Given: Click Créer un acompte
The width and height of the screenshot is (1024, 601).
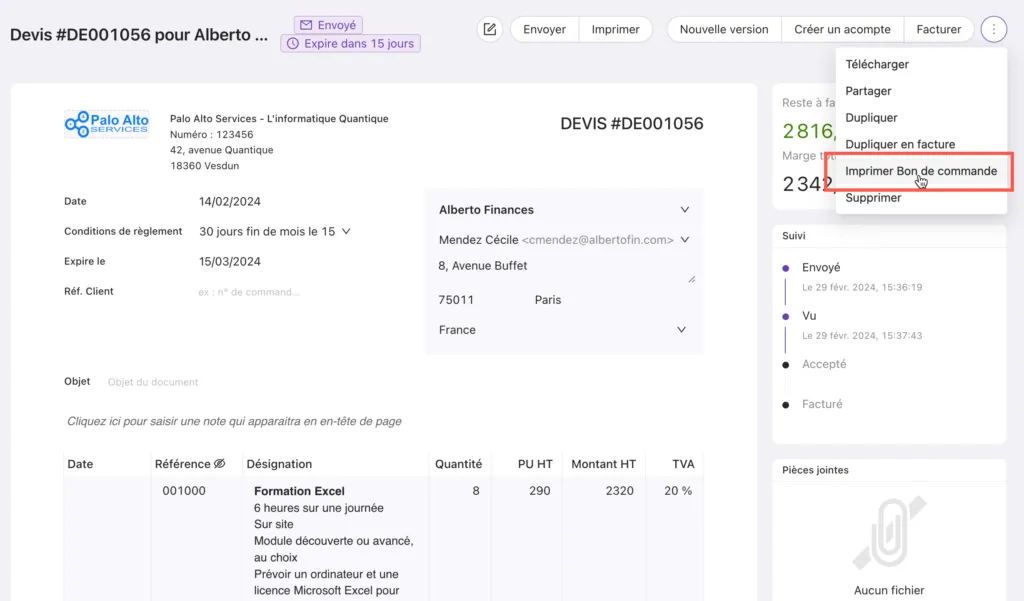Looking at the screenshot, I should pos(842,29).
